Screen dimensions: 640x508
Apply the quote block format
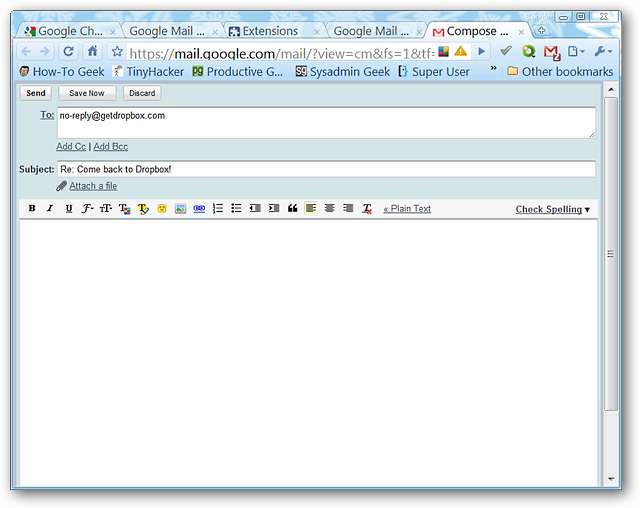click(292, 209)
